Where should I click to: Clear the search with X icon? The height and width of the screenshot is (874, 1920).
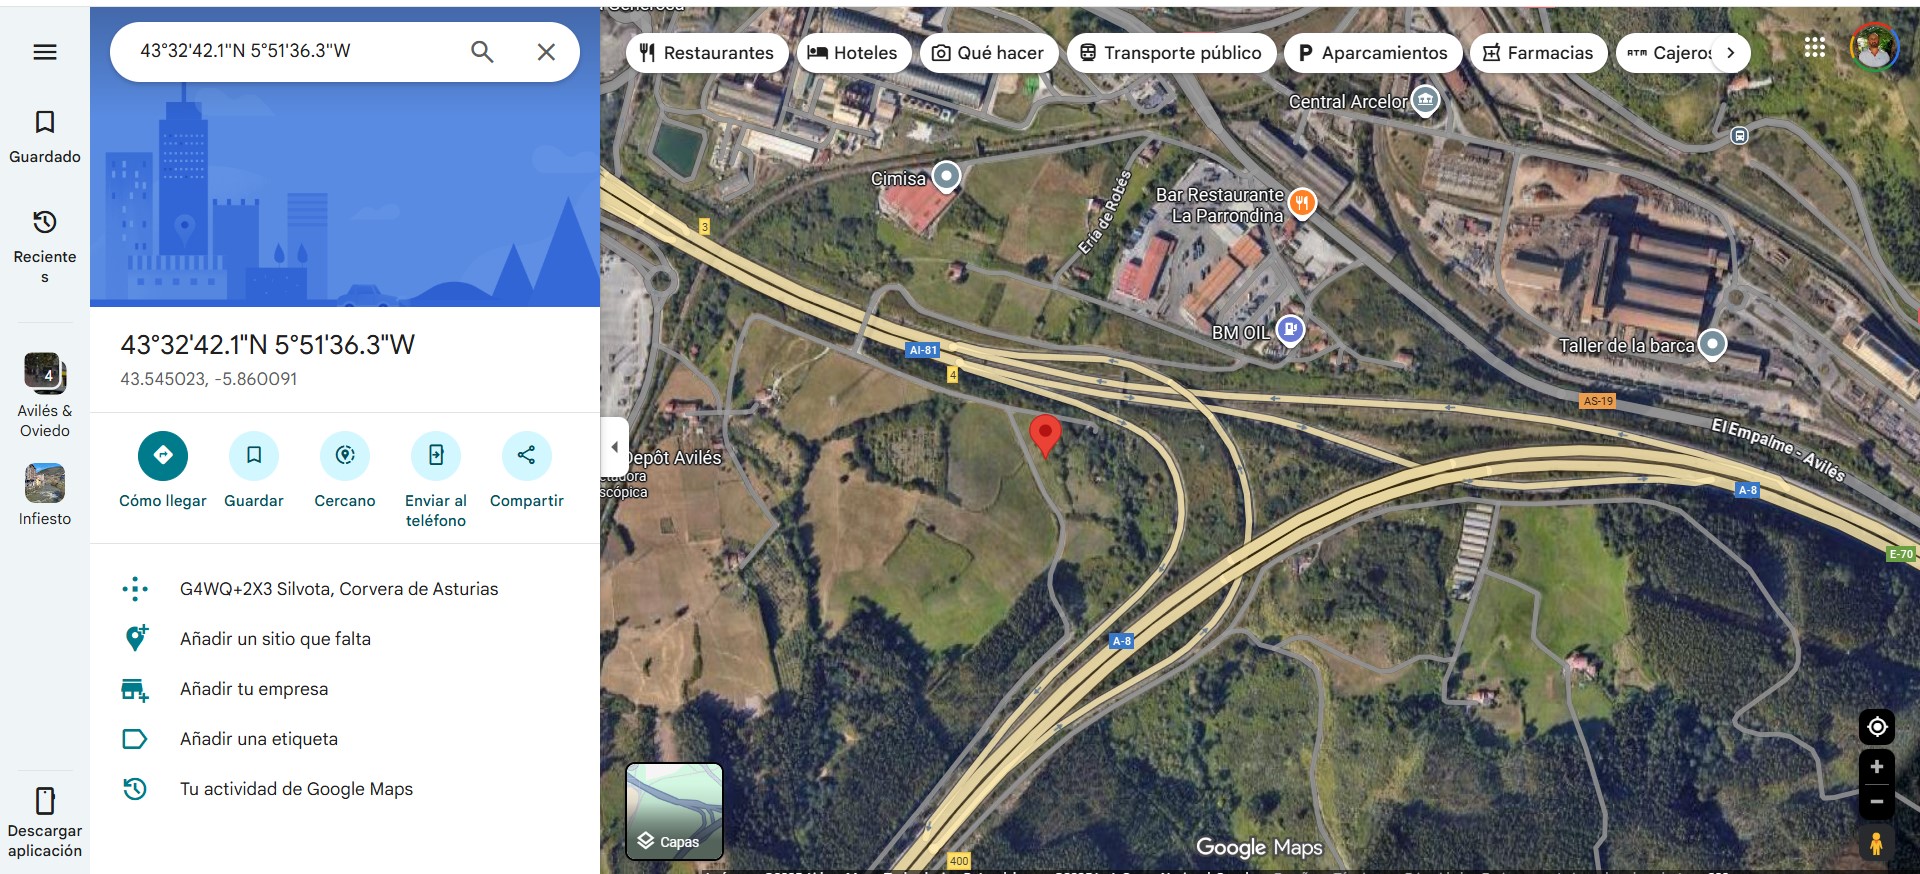pyautogui.click(x=546, y=52)
